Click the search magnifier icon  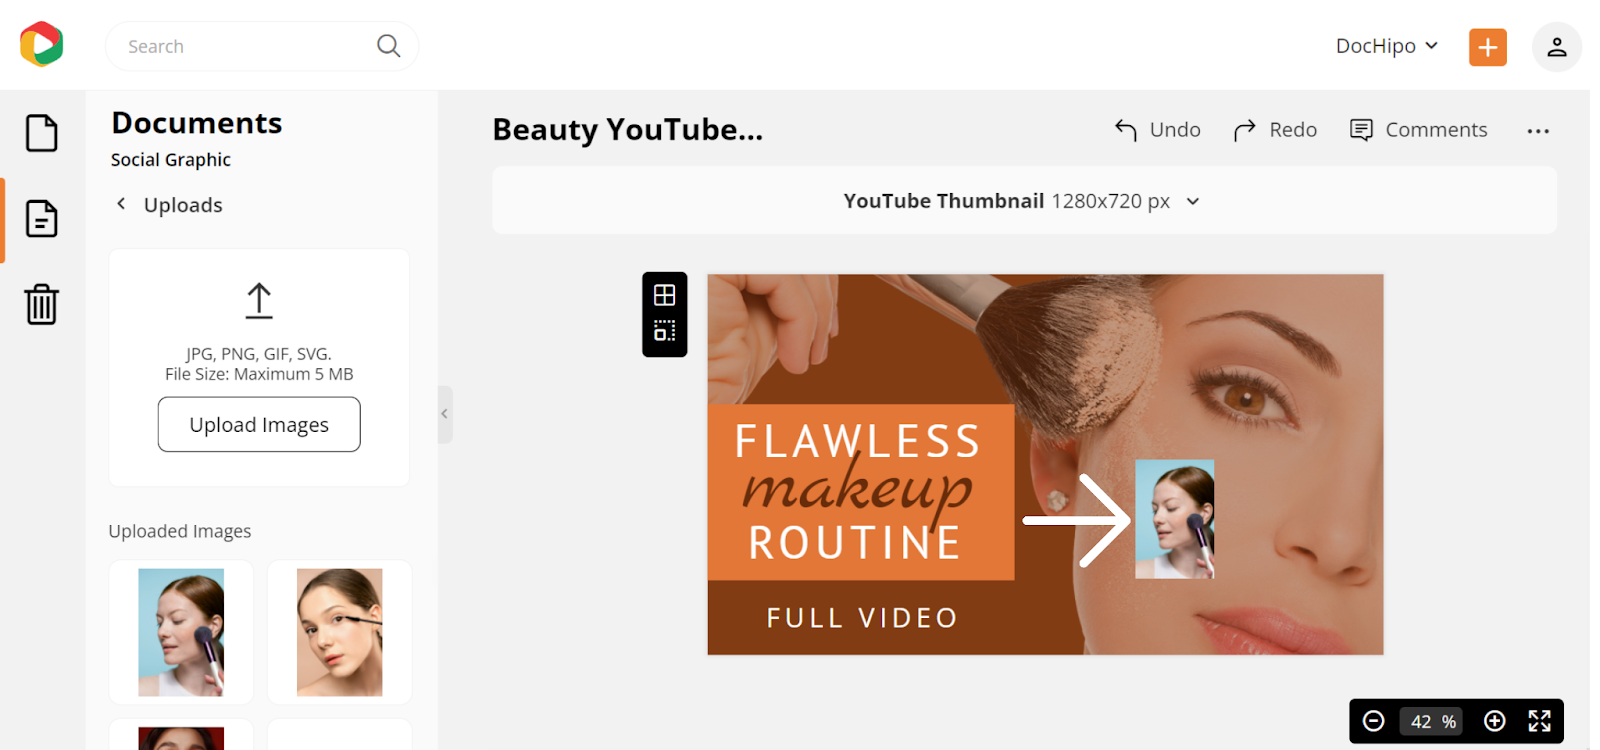tap(389, 46)
